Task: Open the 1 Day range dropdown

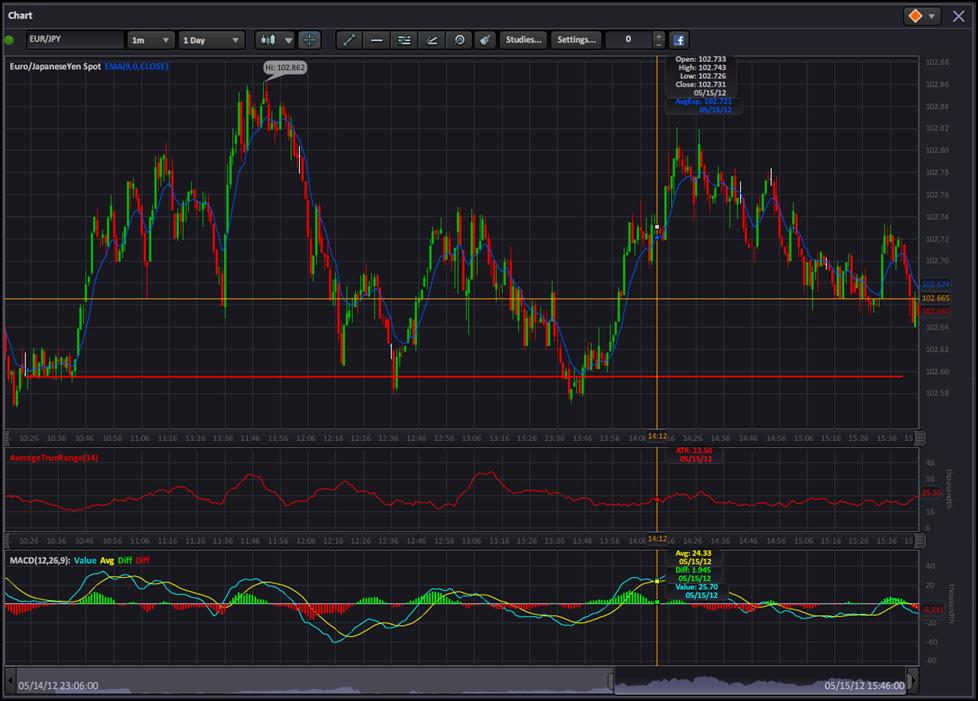Action: pos(211,40)
